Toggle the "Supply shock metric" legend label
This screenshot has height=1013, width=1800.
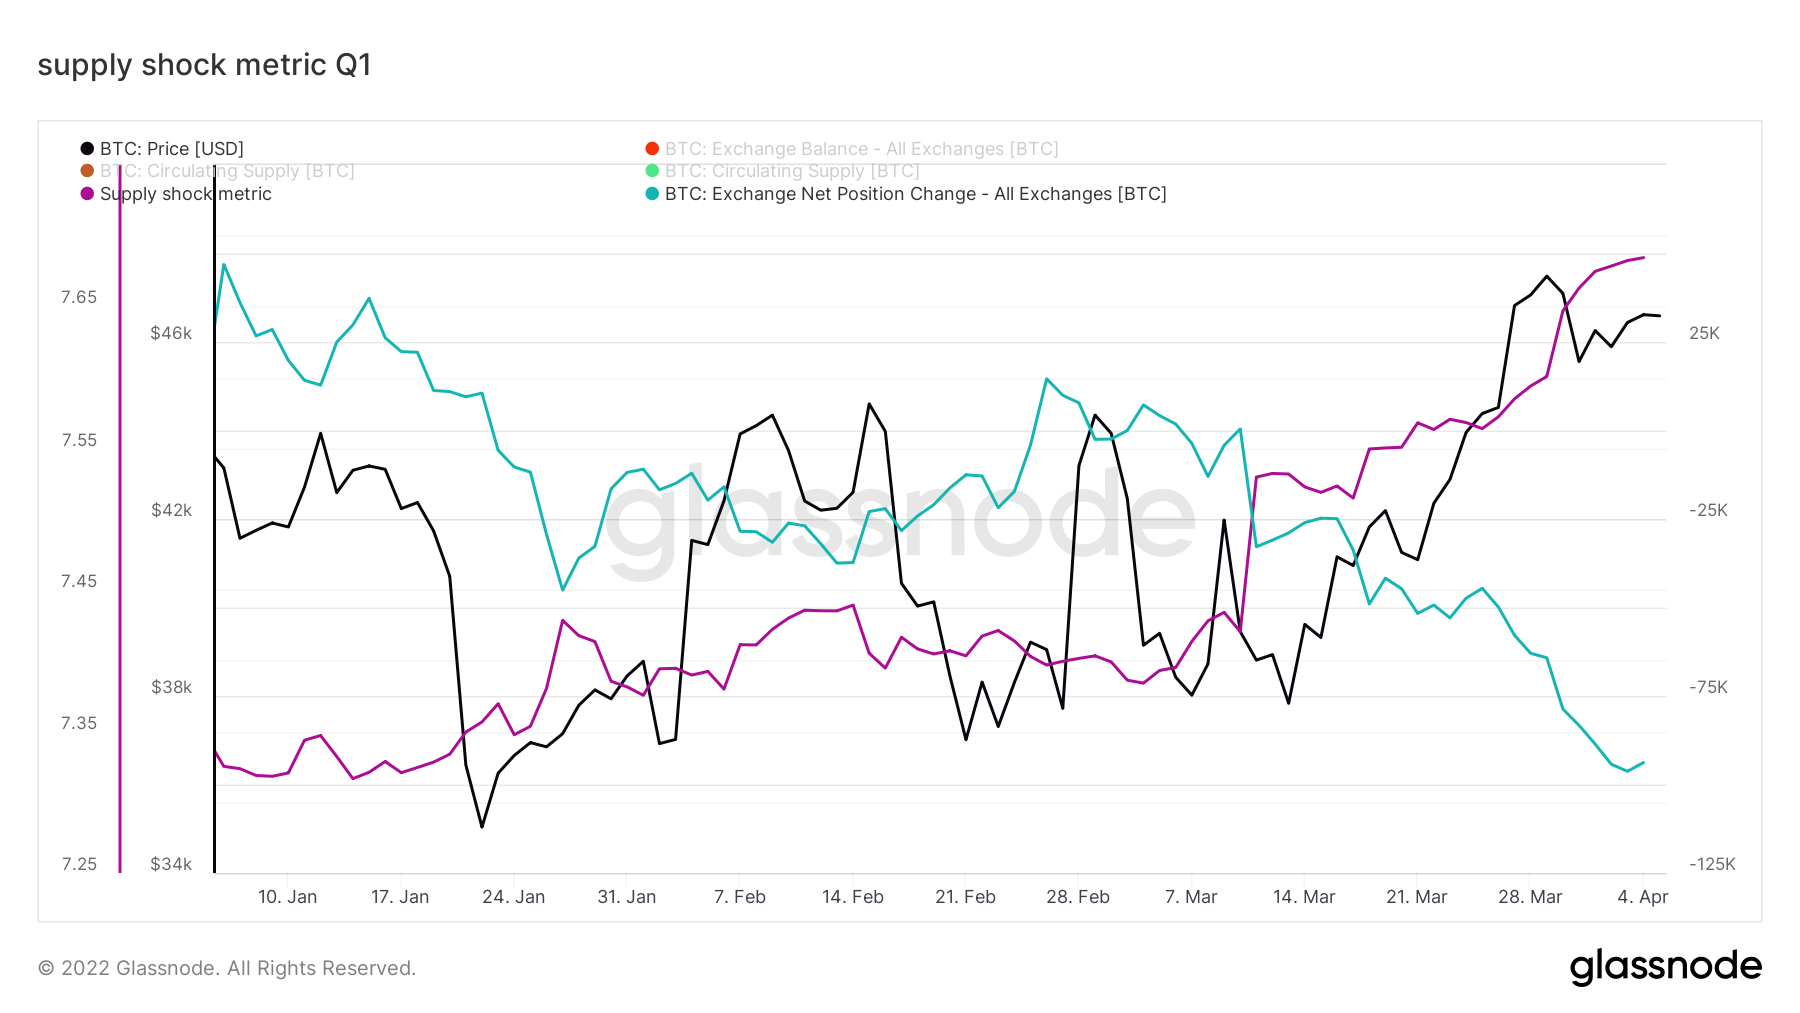(x=186, y=194)
